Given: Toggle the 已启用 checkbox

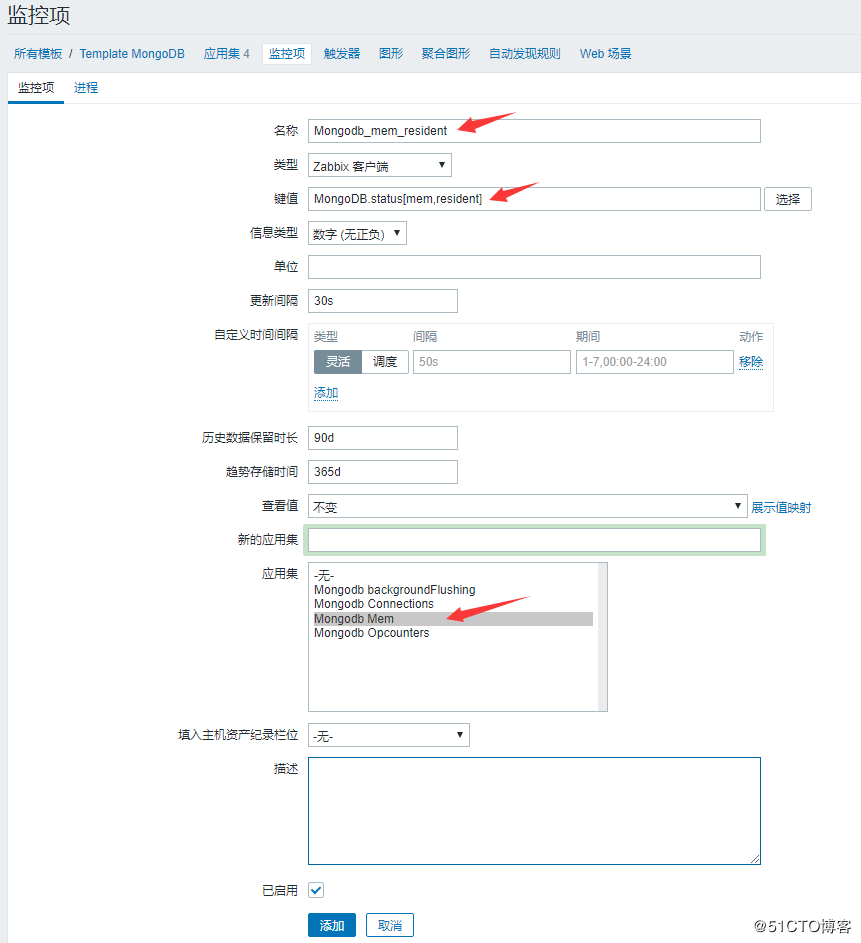Looking at the screenshot, I should (316, 890).
